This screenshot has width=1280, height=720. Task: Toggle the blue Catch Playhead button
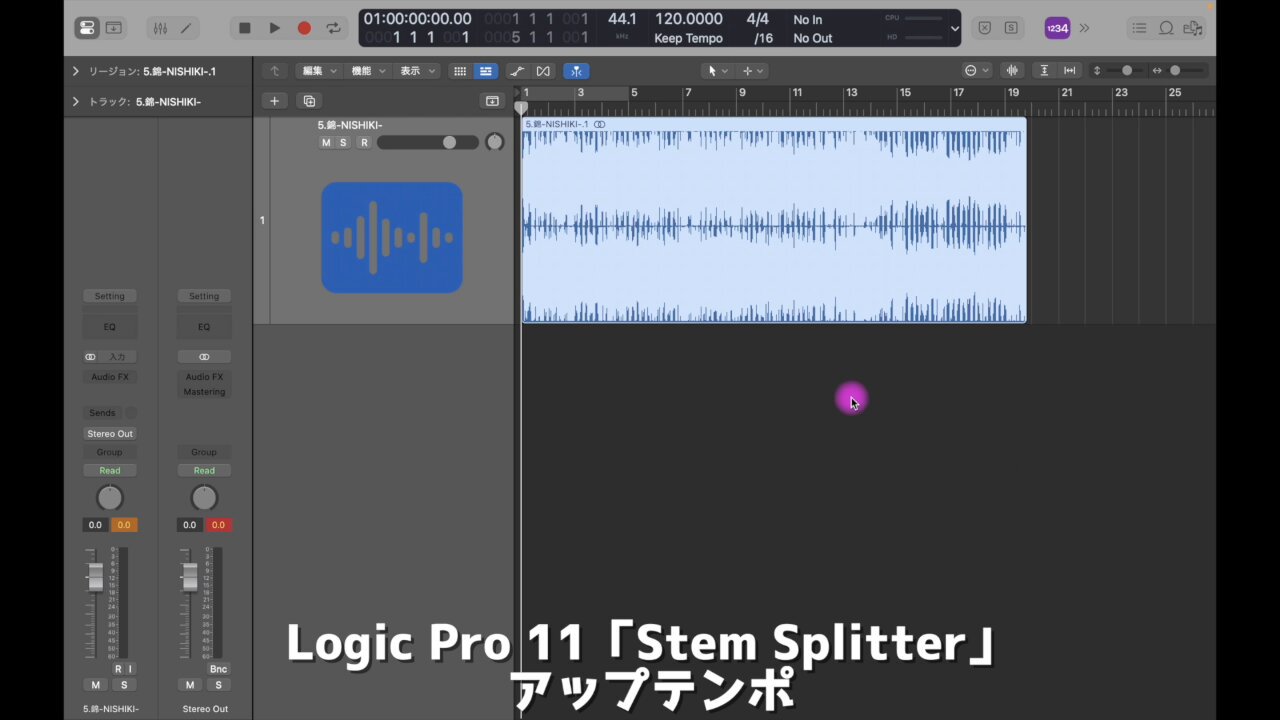[576, 71]
